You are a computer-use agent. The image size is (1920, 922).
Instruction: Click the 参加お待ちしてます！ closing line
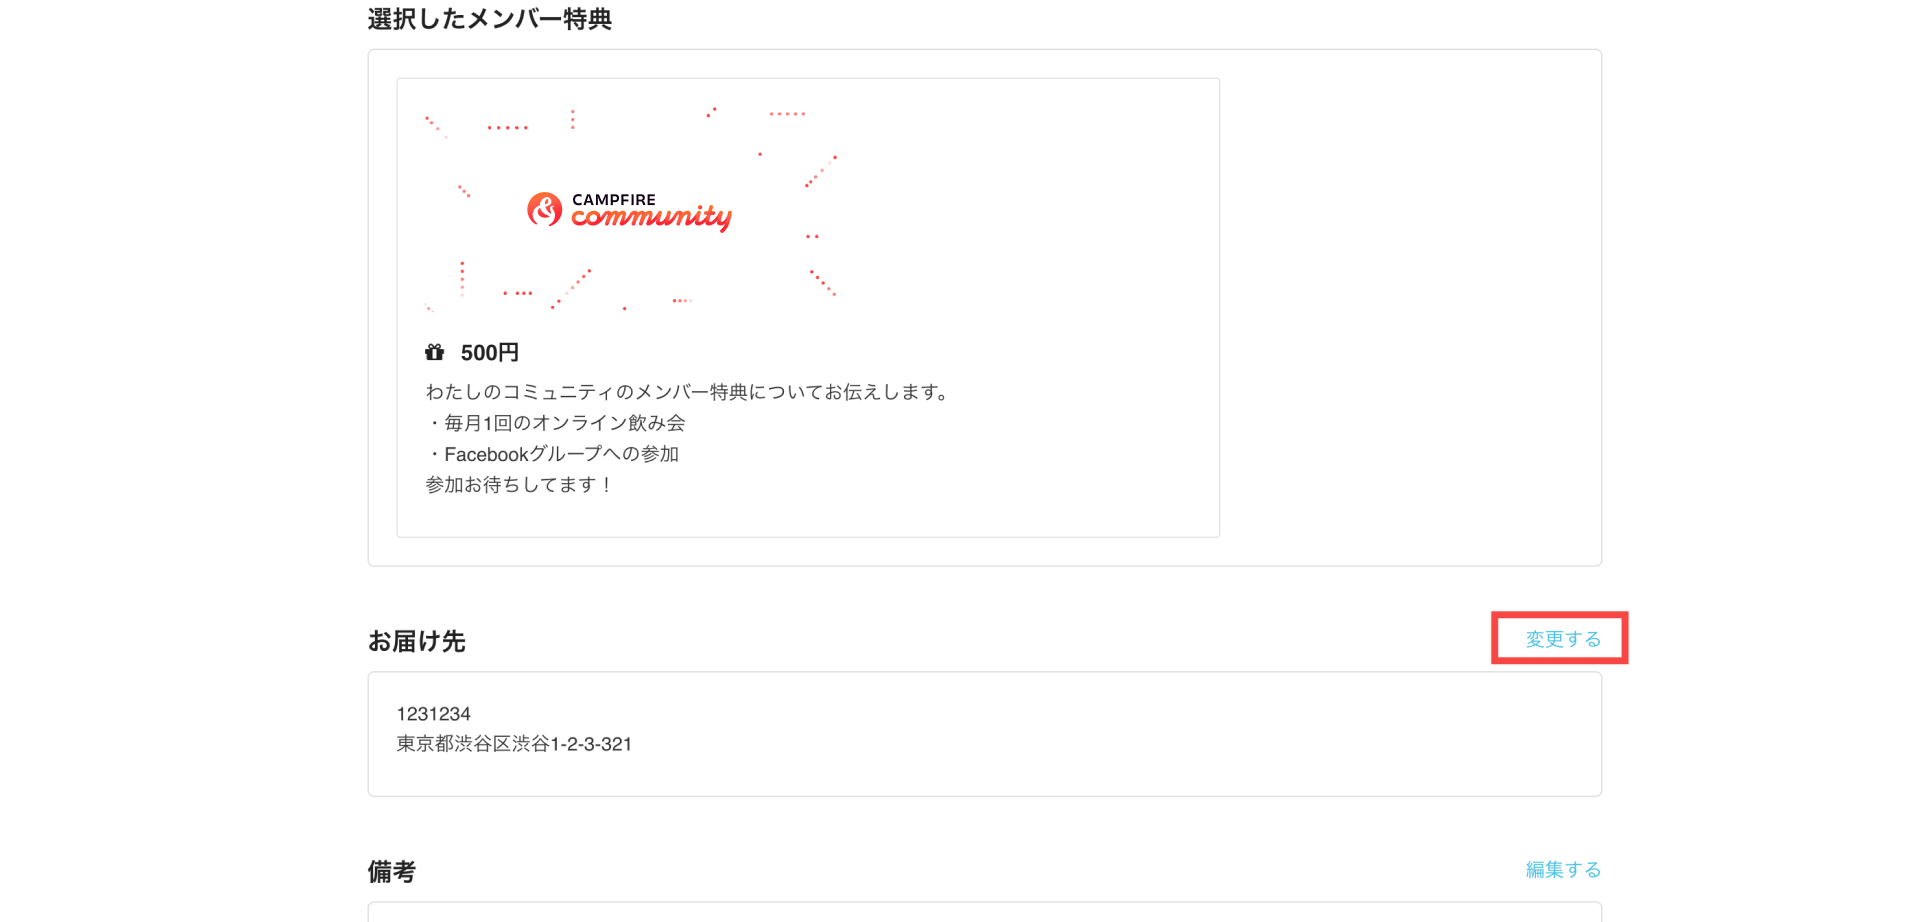pyautogui.click(x=520, y=485)
